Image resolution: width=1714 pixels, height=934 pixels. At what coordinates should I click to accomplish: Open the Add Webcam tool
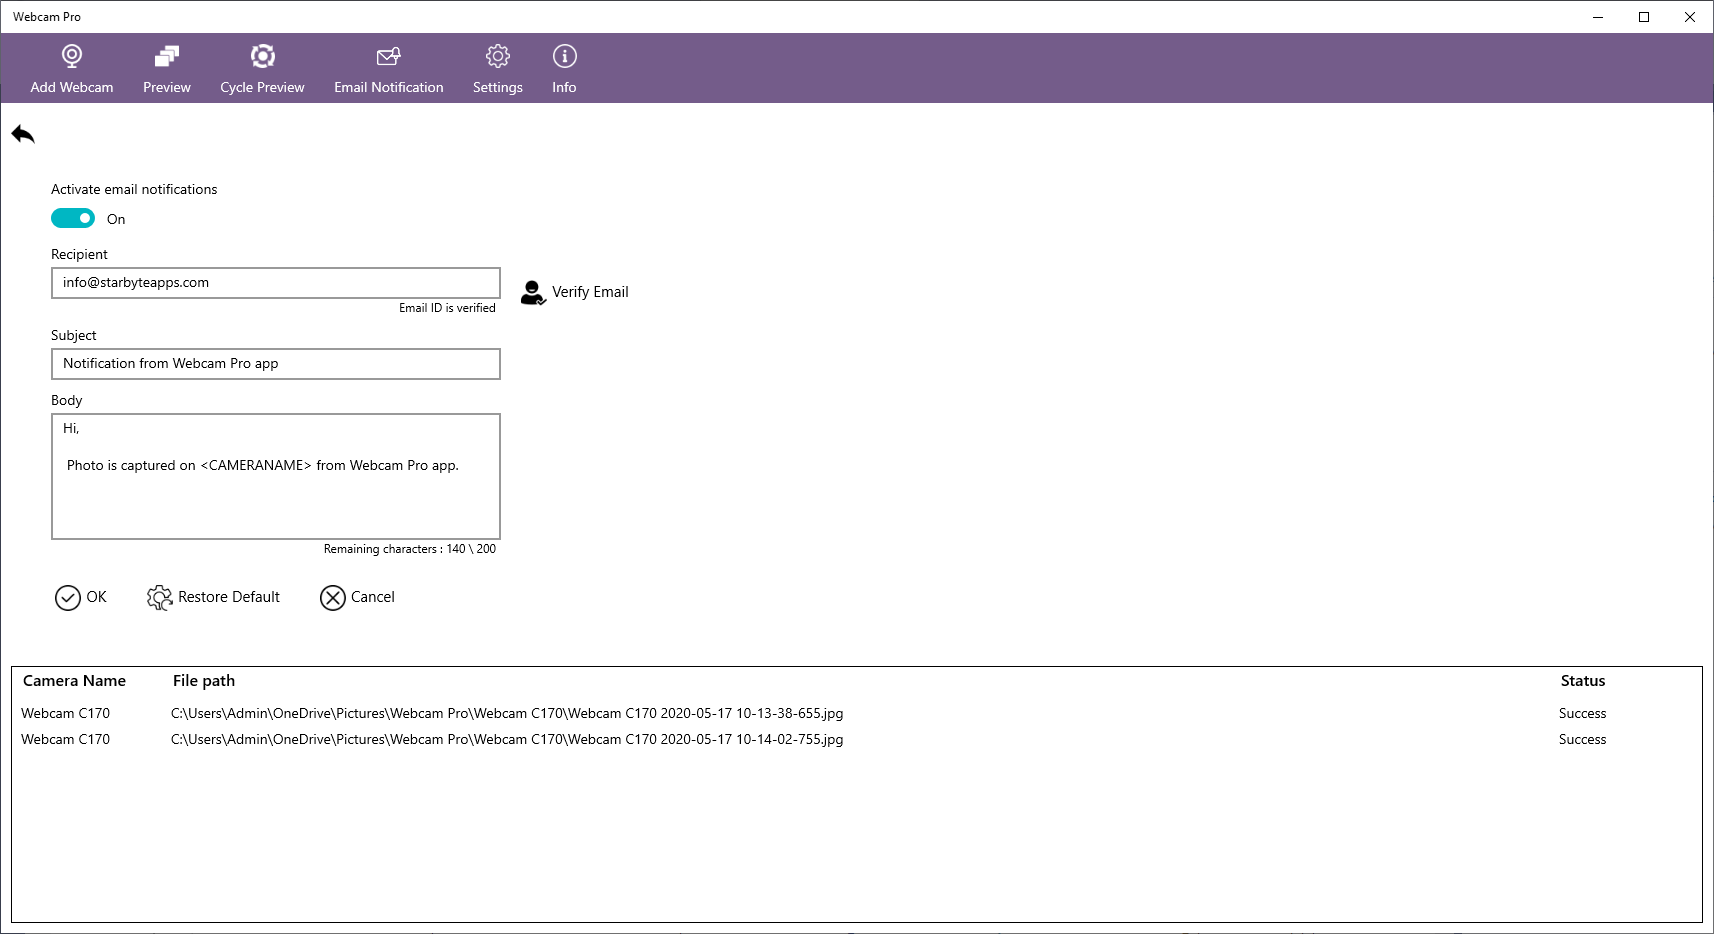(x=71, y=66)
